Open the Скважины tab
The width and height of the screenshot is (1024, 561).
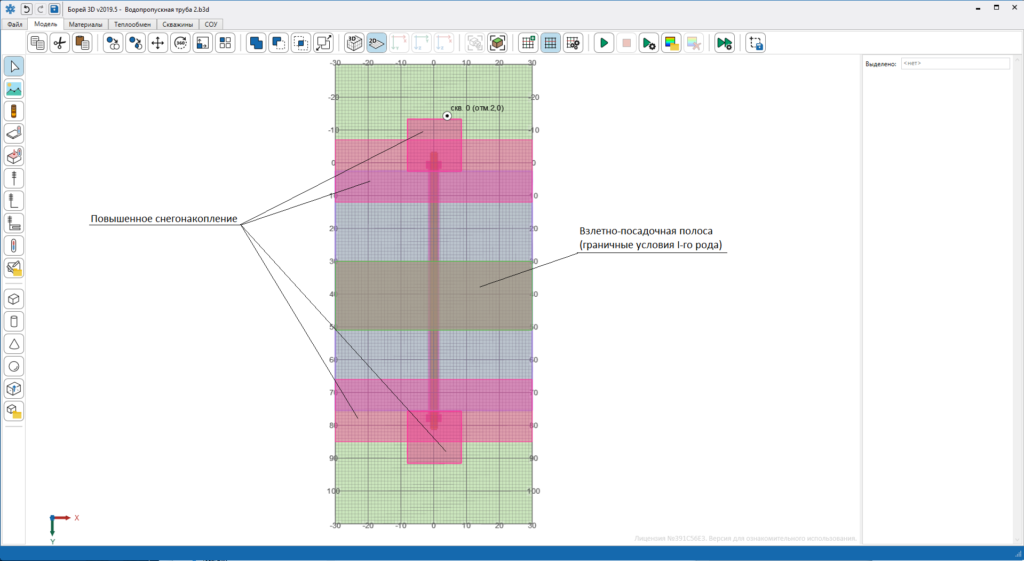(x=178, y=24)
